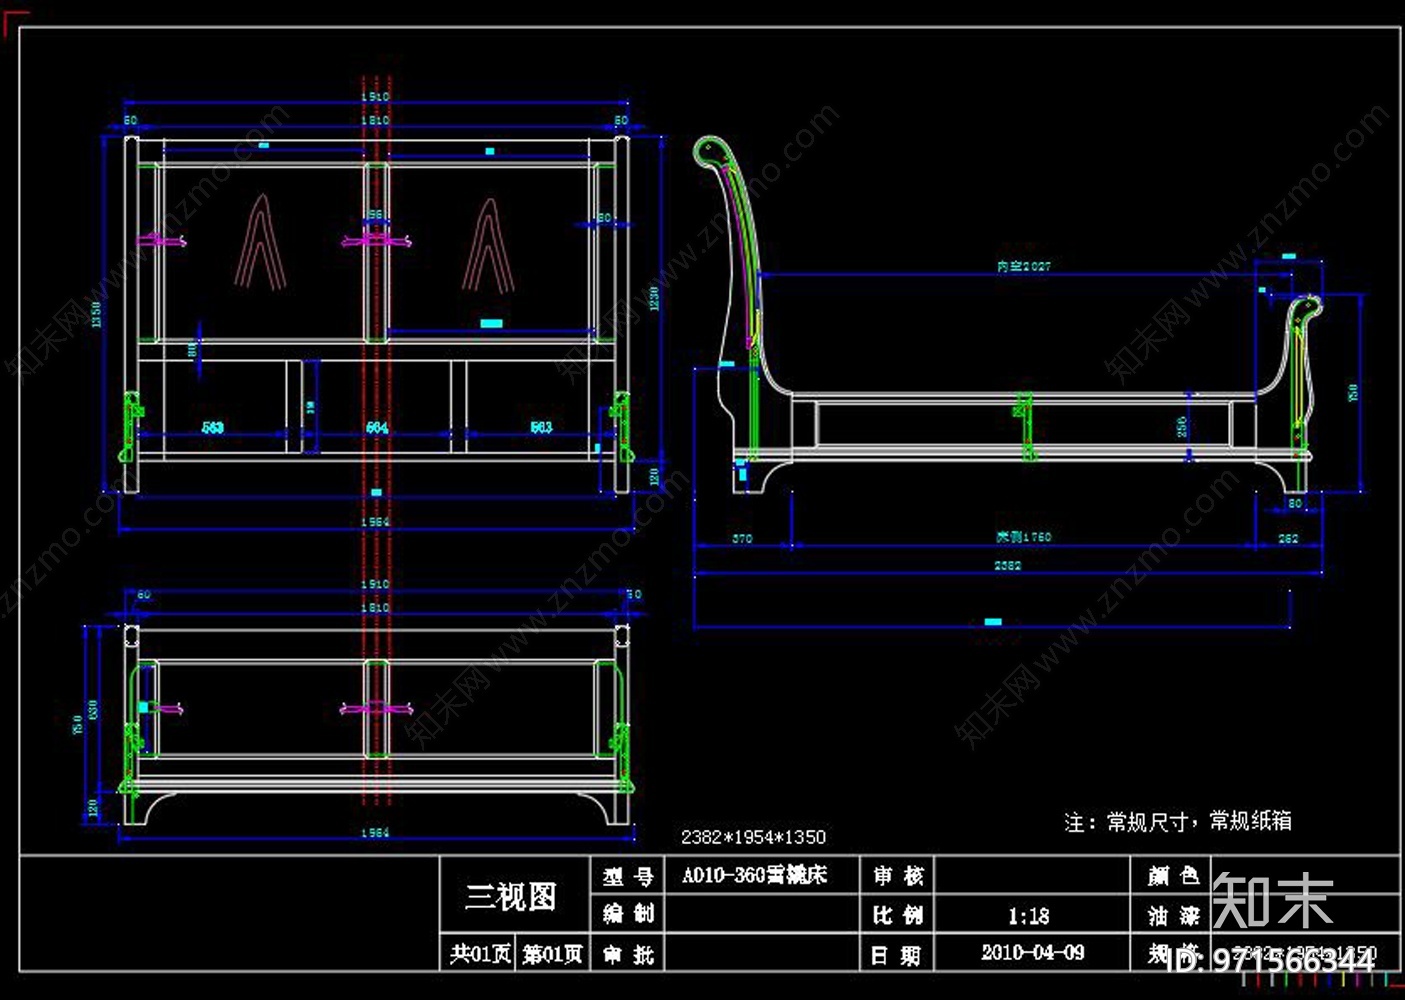Select the 审核 label cell

pyautogui.click(x=898, y=876)
